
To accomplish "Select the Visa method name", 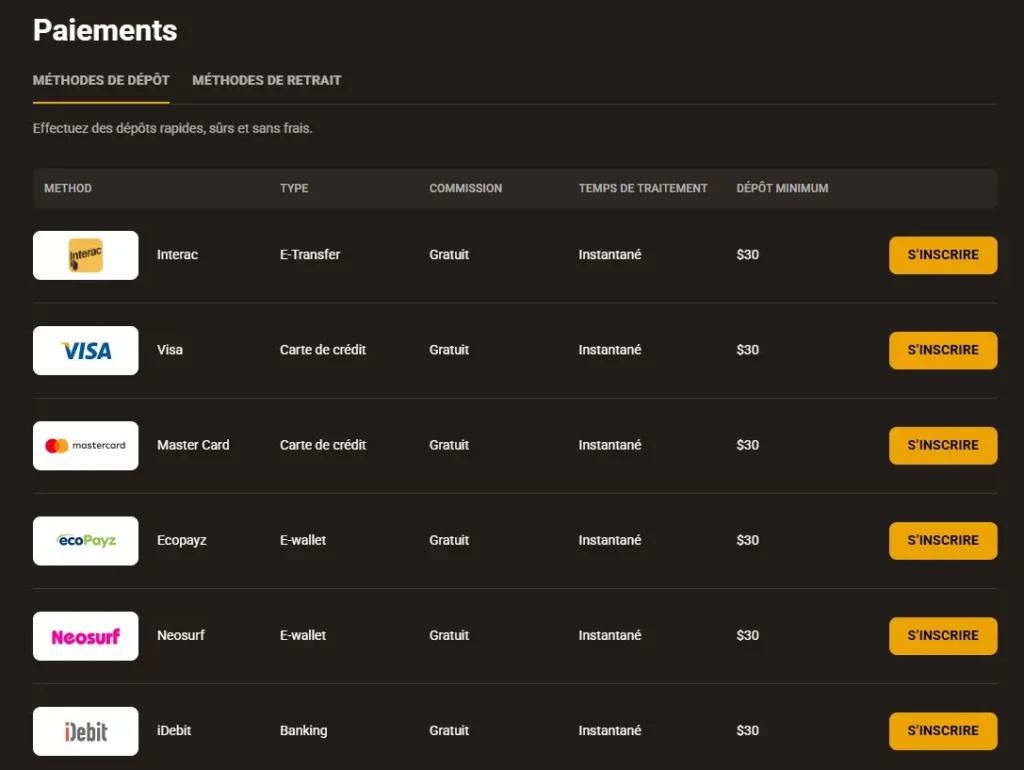I will pyautogui.click(x=170, y=350).
